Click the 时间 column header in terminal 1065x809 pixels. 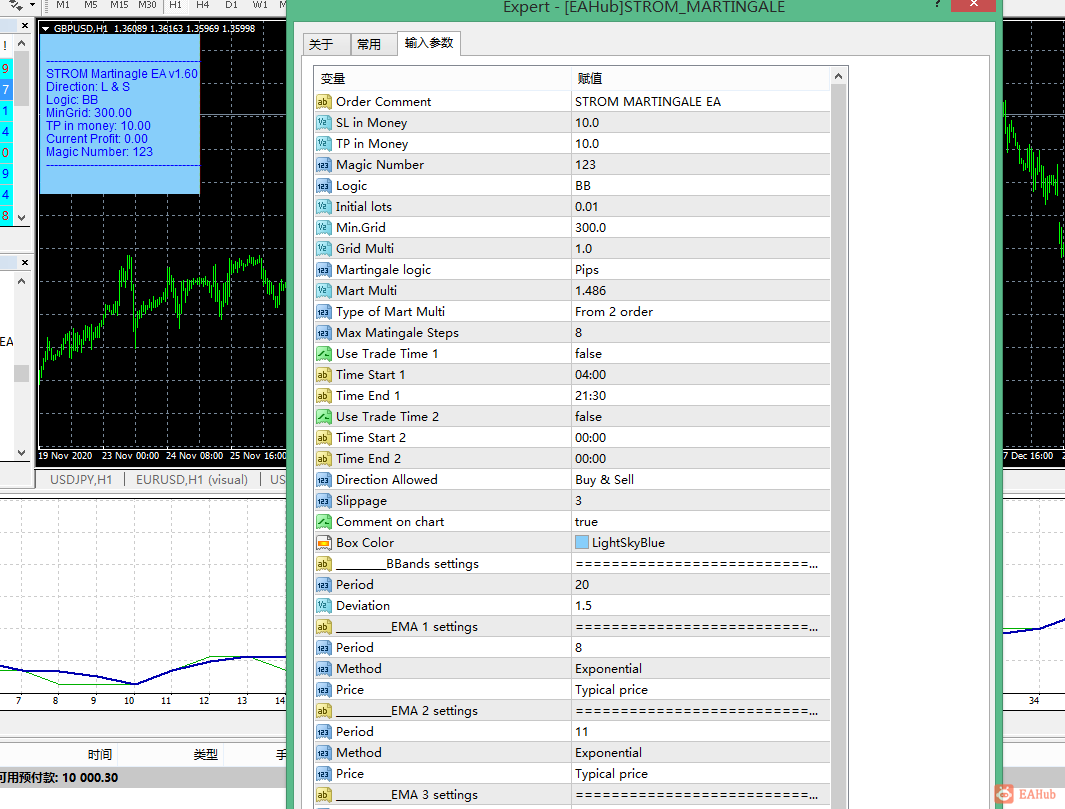(x=100, y=755)
